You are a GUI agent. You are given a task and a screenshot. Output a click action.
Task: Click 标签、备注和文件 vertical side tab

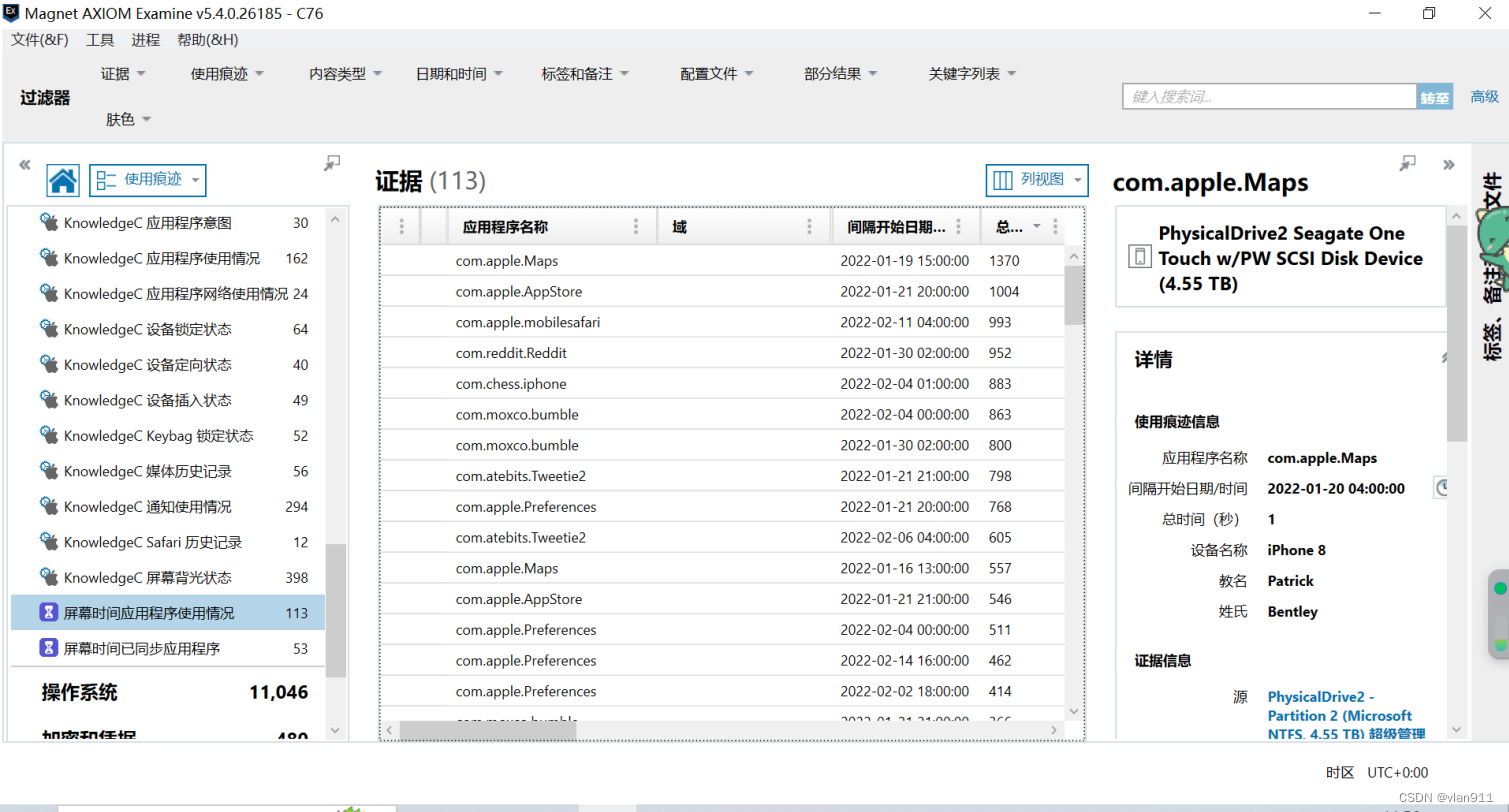pos(1492,268)
